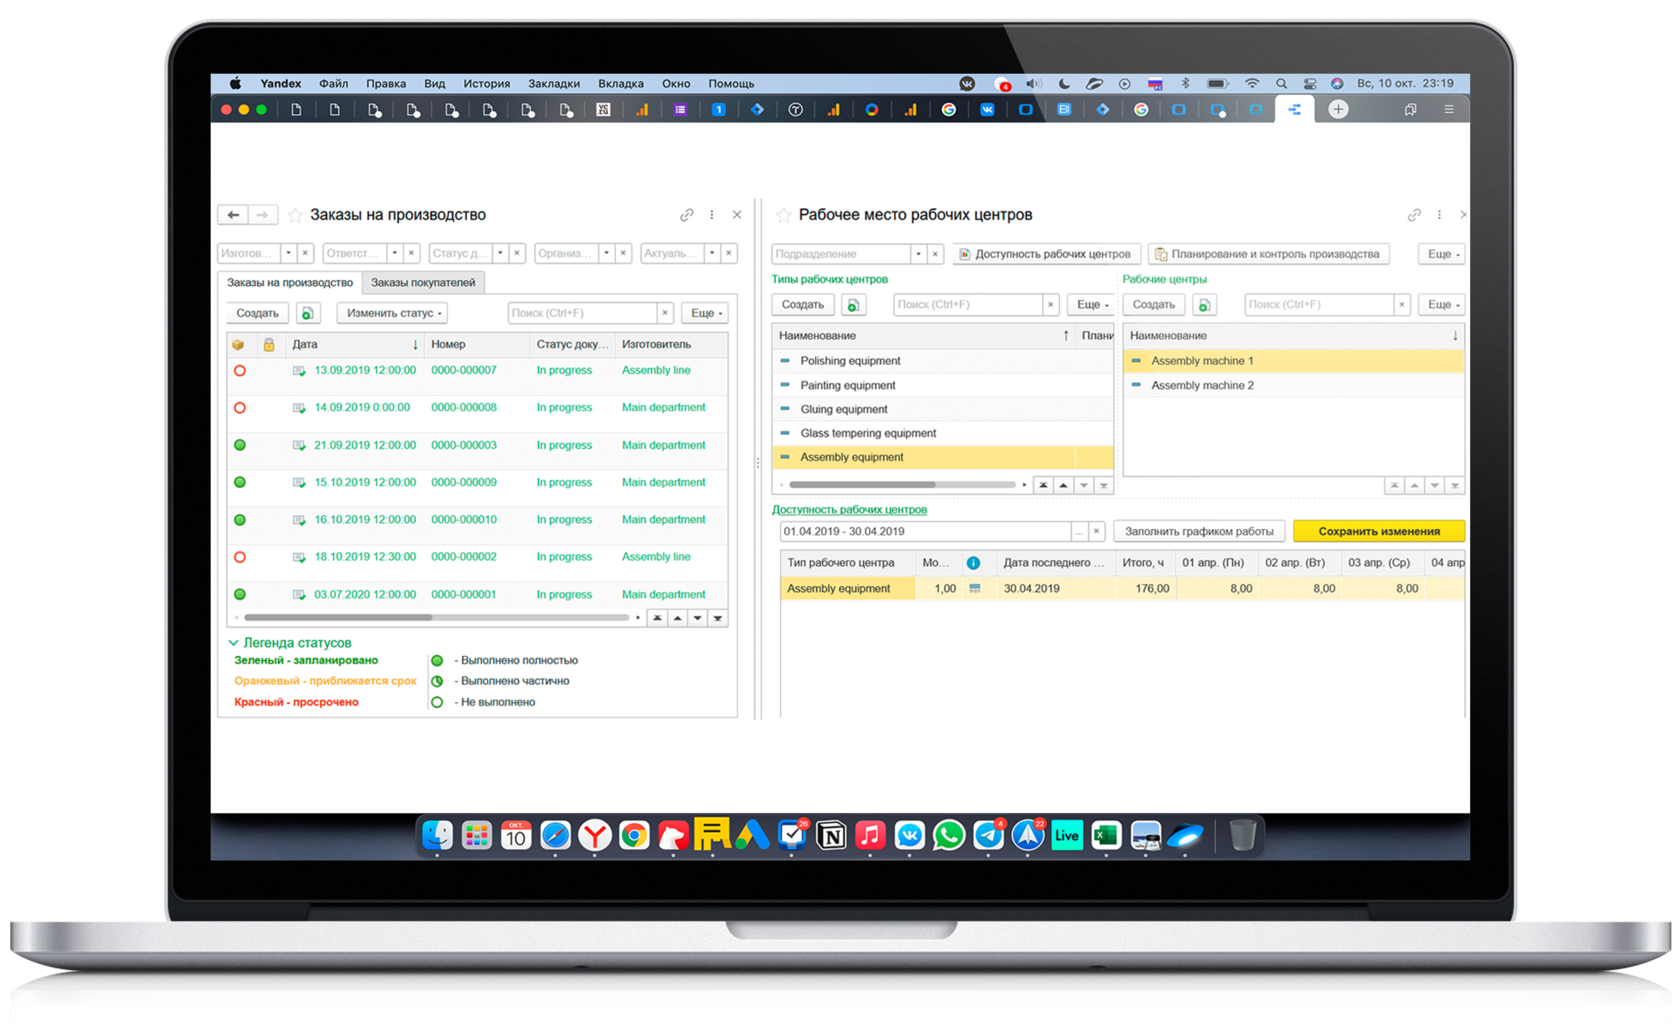1680x1036 pixels.
Task: Clear the date range 01.04.2019 - 30.04.2019
Action: tap(1097, 531)
